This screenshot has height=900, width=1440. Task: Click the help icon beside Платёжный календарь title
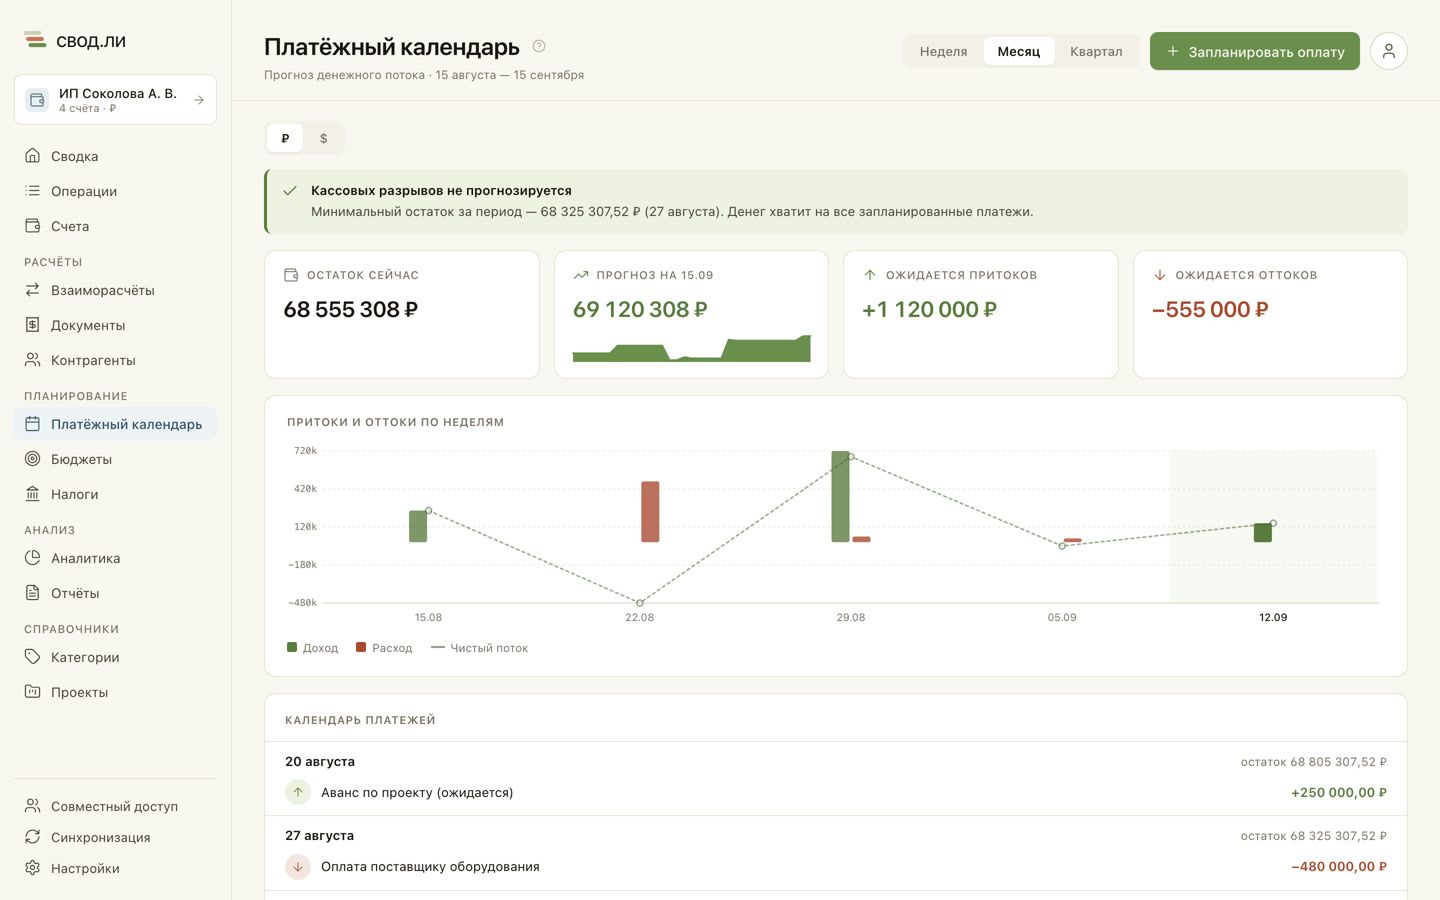tap(539, 46)
